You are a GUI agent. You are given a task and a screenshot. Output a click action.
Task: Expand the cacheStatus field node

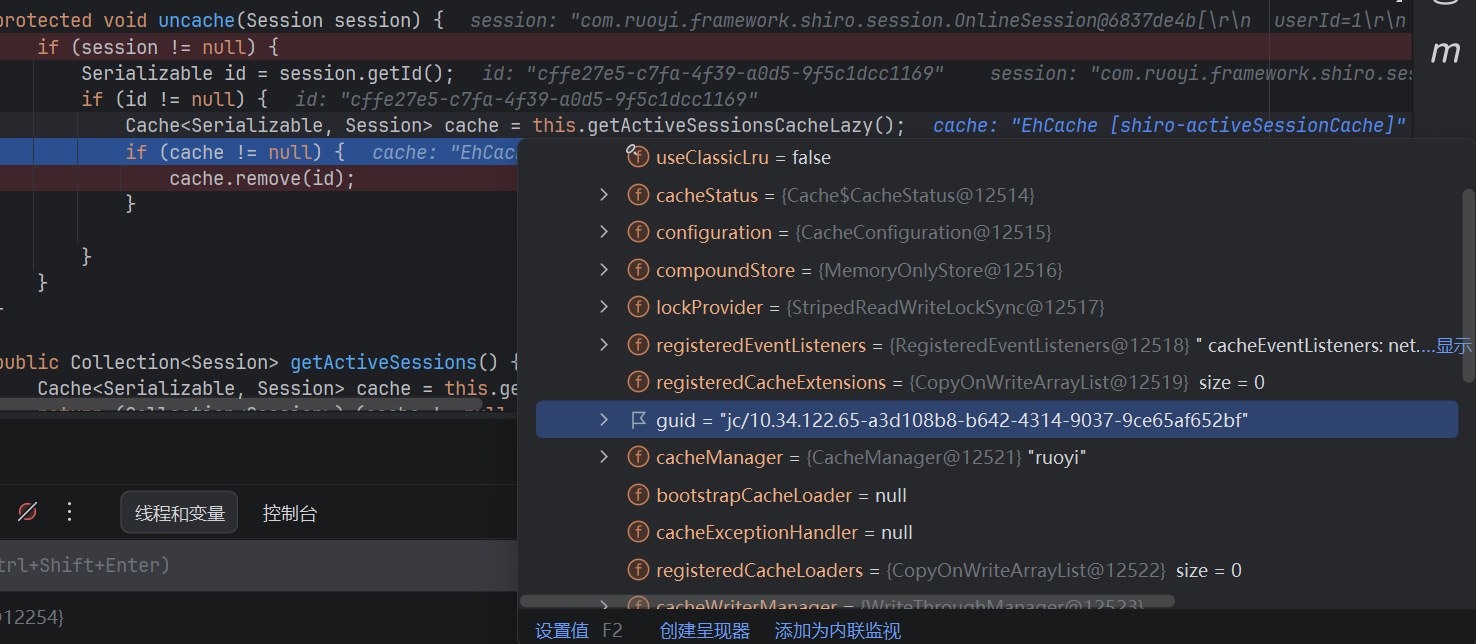click(x=604, y=195)
